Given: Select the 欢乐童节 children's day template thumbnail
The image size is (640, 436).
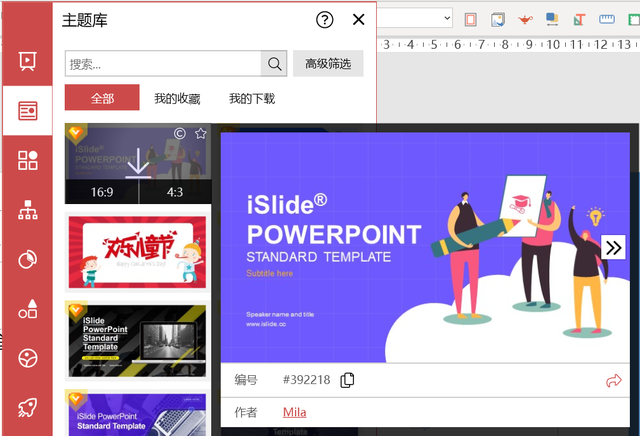Looking at the screenshot, I should [x=138, y=252].
